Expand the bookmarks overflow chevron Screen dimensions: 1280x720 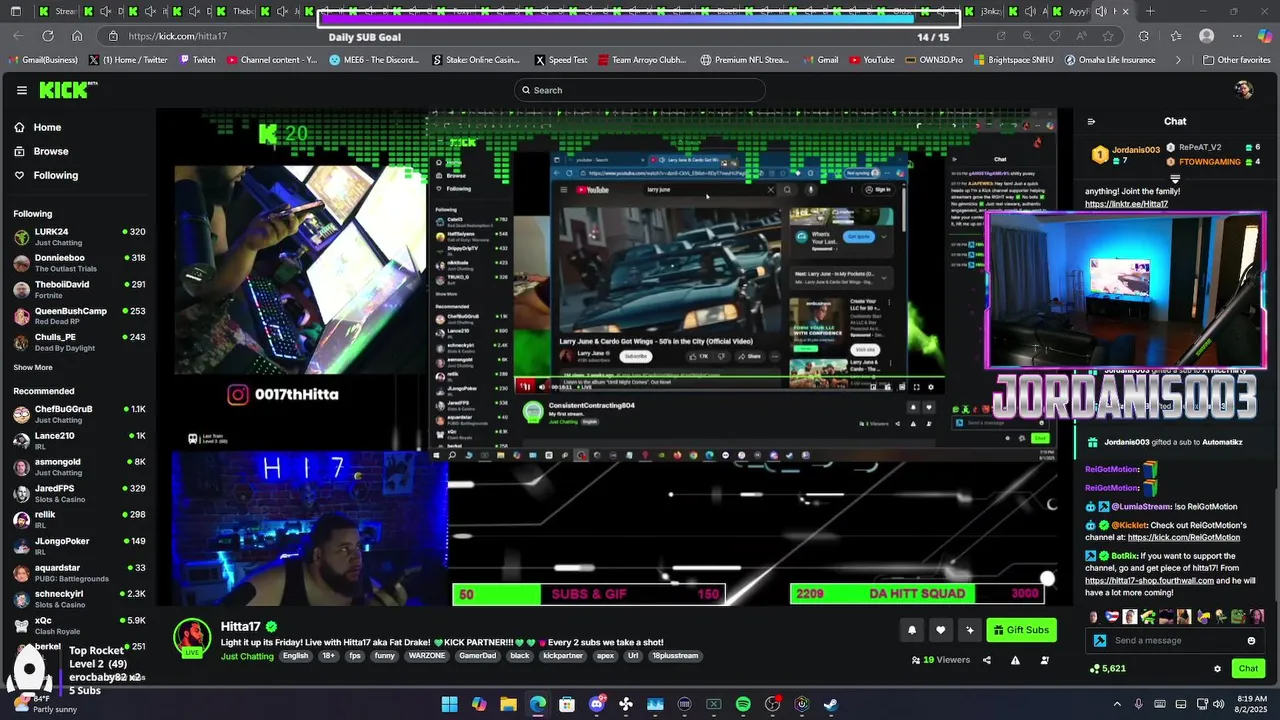(x=1177, y=60)
